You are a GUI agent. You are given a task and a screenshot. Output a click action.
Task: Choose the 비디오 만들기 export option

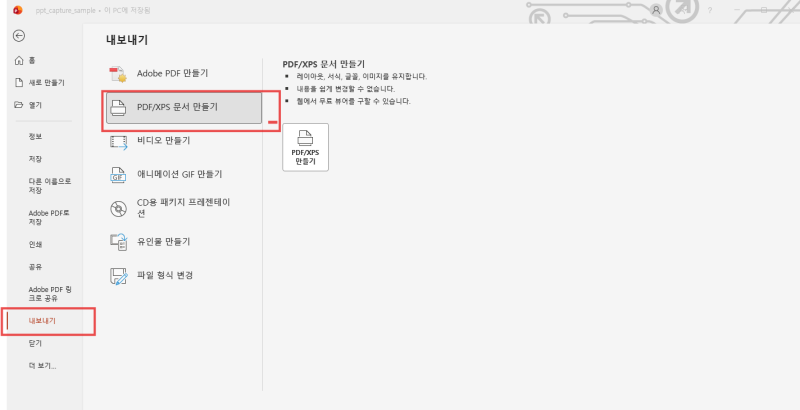coord(184,141)
